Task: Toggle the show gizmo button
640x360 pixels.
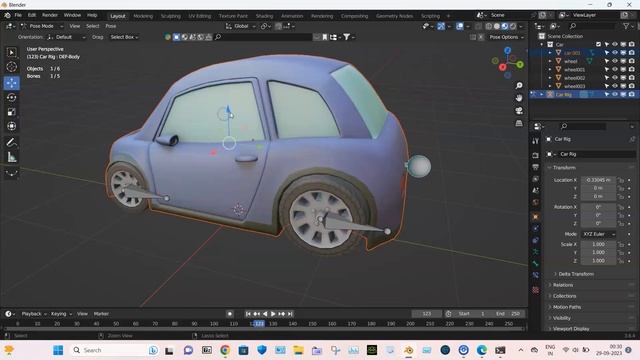Action: 441,26
